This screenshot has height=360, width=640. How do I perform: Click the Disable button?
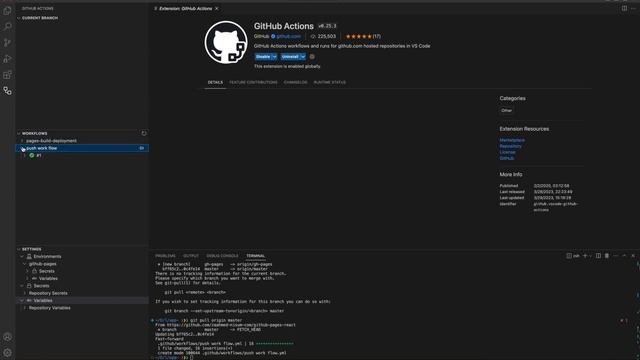point(263,57)
